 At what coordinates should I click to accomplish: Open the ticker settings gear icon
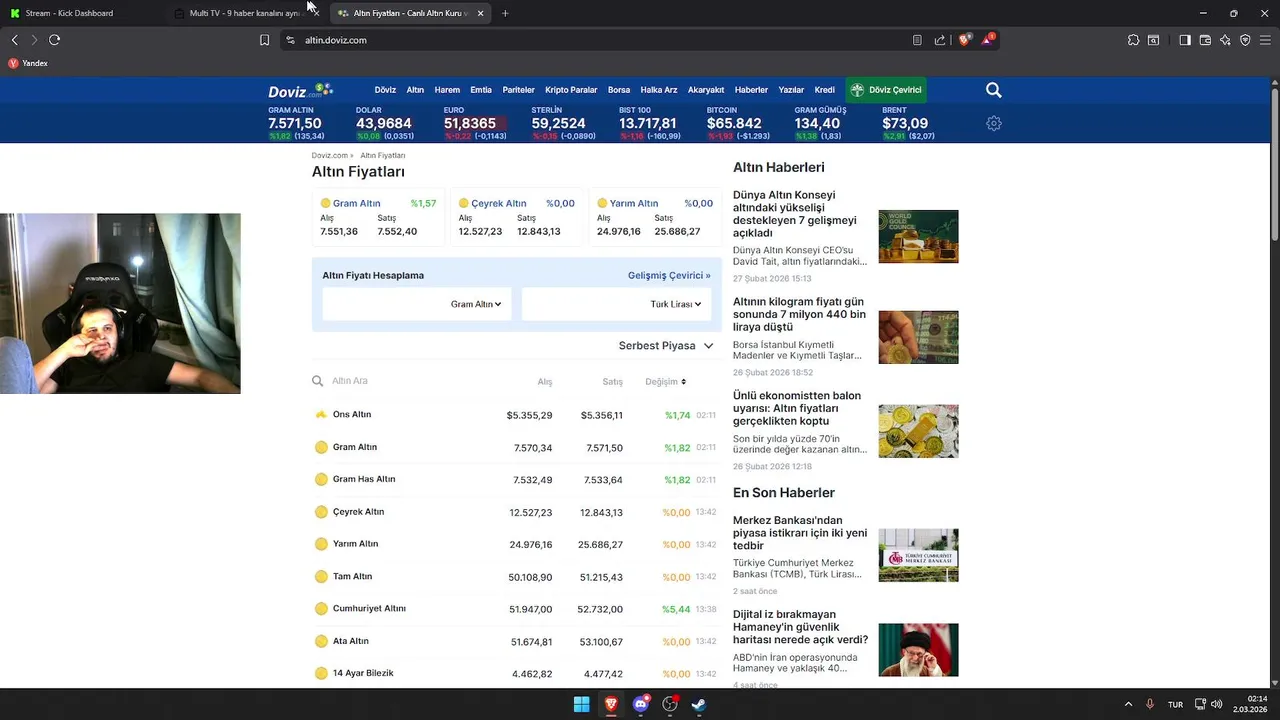click(x=993, y=124)
